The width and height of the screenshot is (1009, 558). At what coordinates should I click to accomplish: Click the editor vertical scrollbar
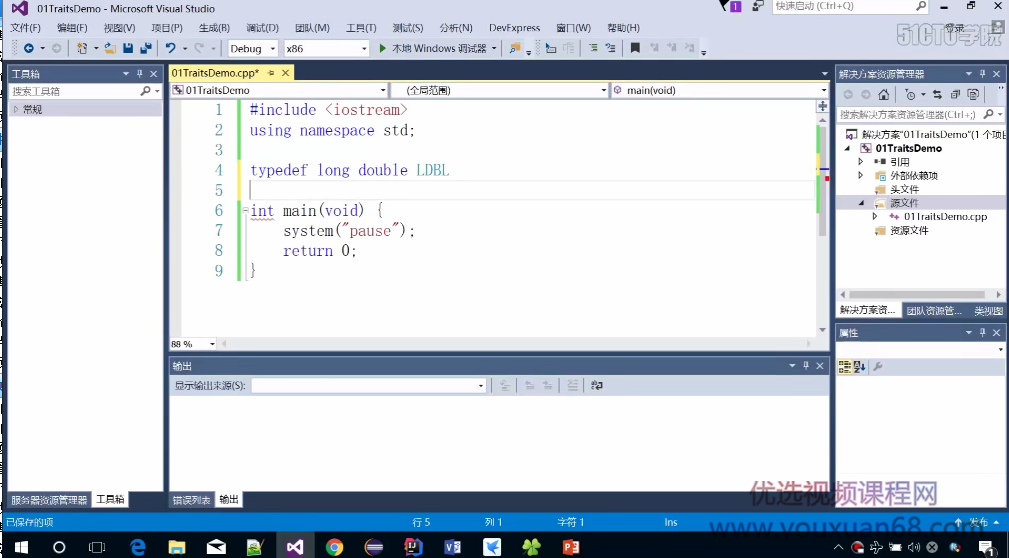click(x=823, y=180)
